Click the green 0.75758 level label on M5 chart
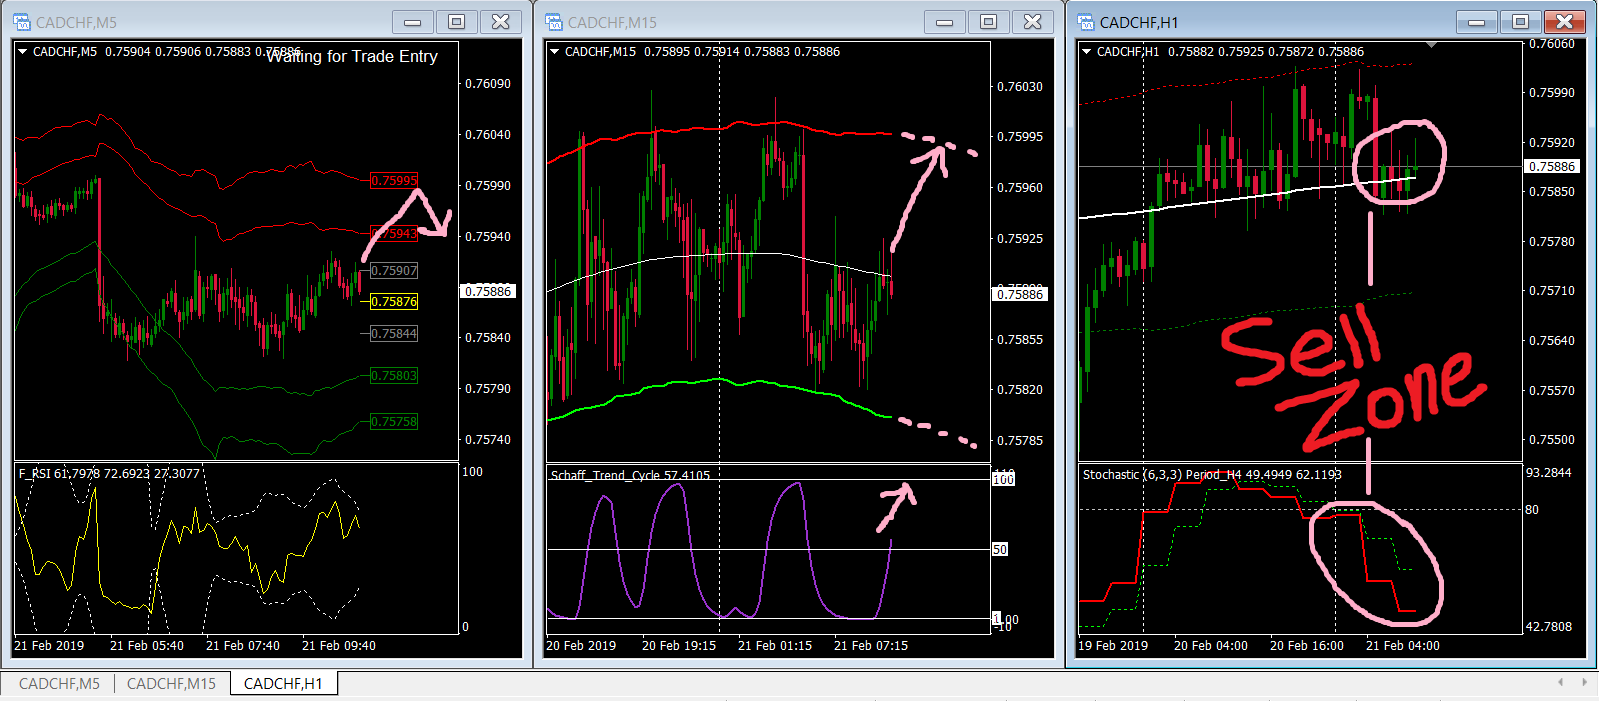 tap(394, 422)
